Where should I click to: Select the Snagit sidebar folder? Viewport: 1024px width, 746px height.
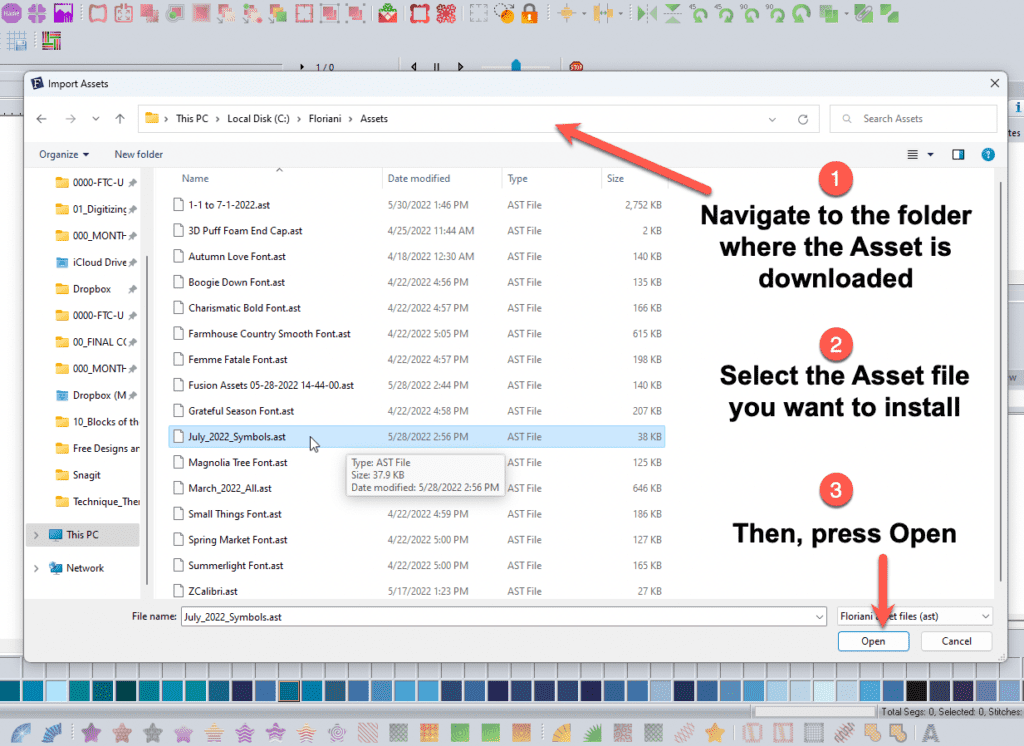click(78, 476)
